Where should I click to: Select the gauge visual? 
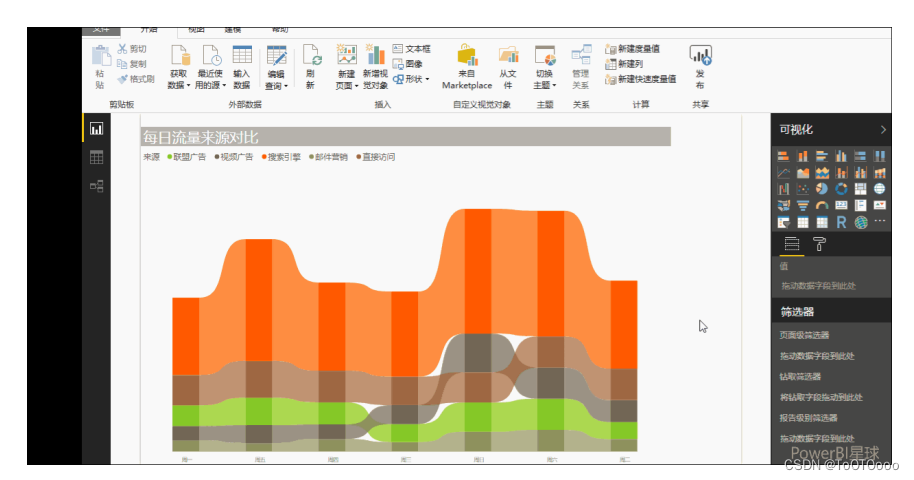pyautogui.click(x=822, y=205)
